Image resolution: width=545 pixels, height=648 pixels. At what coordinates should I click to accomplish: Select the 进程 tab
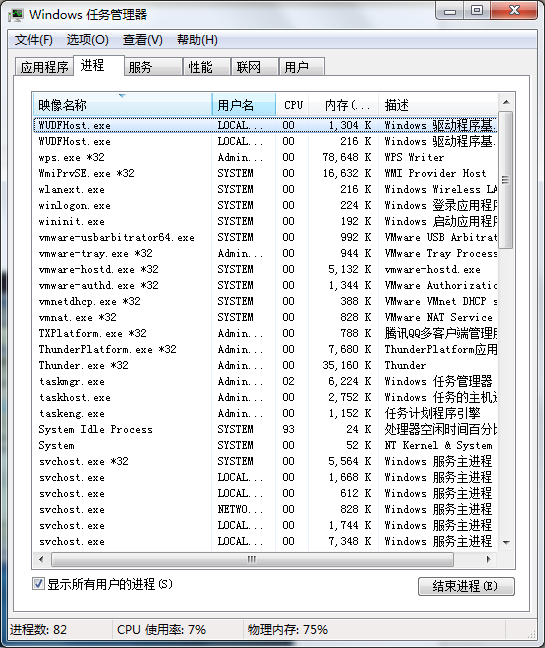(98, 66)
